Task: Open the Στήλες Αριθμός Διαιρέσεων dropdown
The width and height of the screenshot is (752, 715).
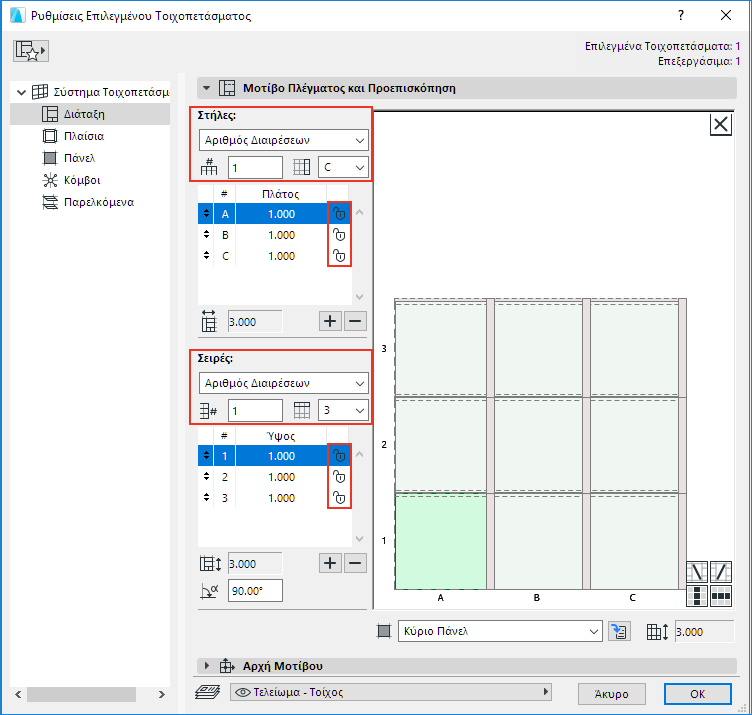Action: click(x=283, y=141)
